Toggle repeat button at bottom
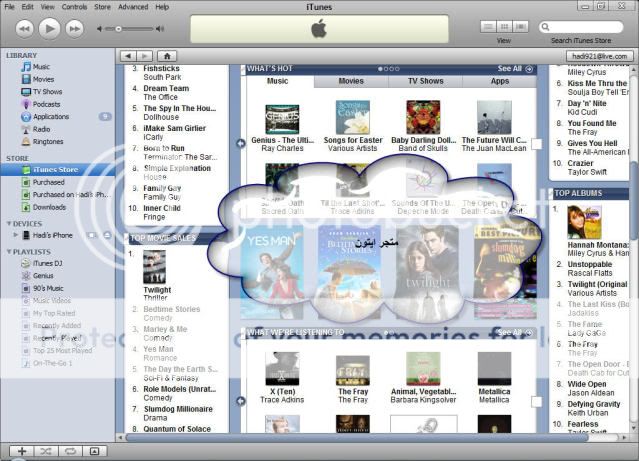Image resolution: width=639 pixels, height=461 pixels. click(x=70, y=451)
